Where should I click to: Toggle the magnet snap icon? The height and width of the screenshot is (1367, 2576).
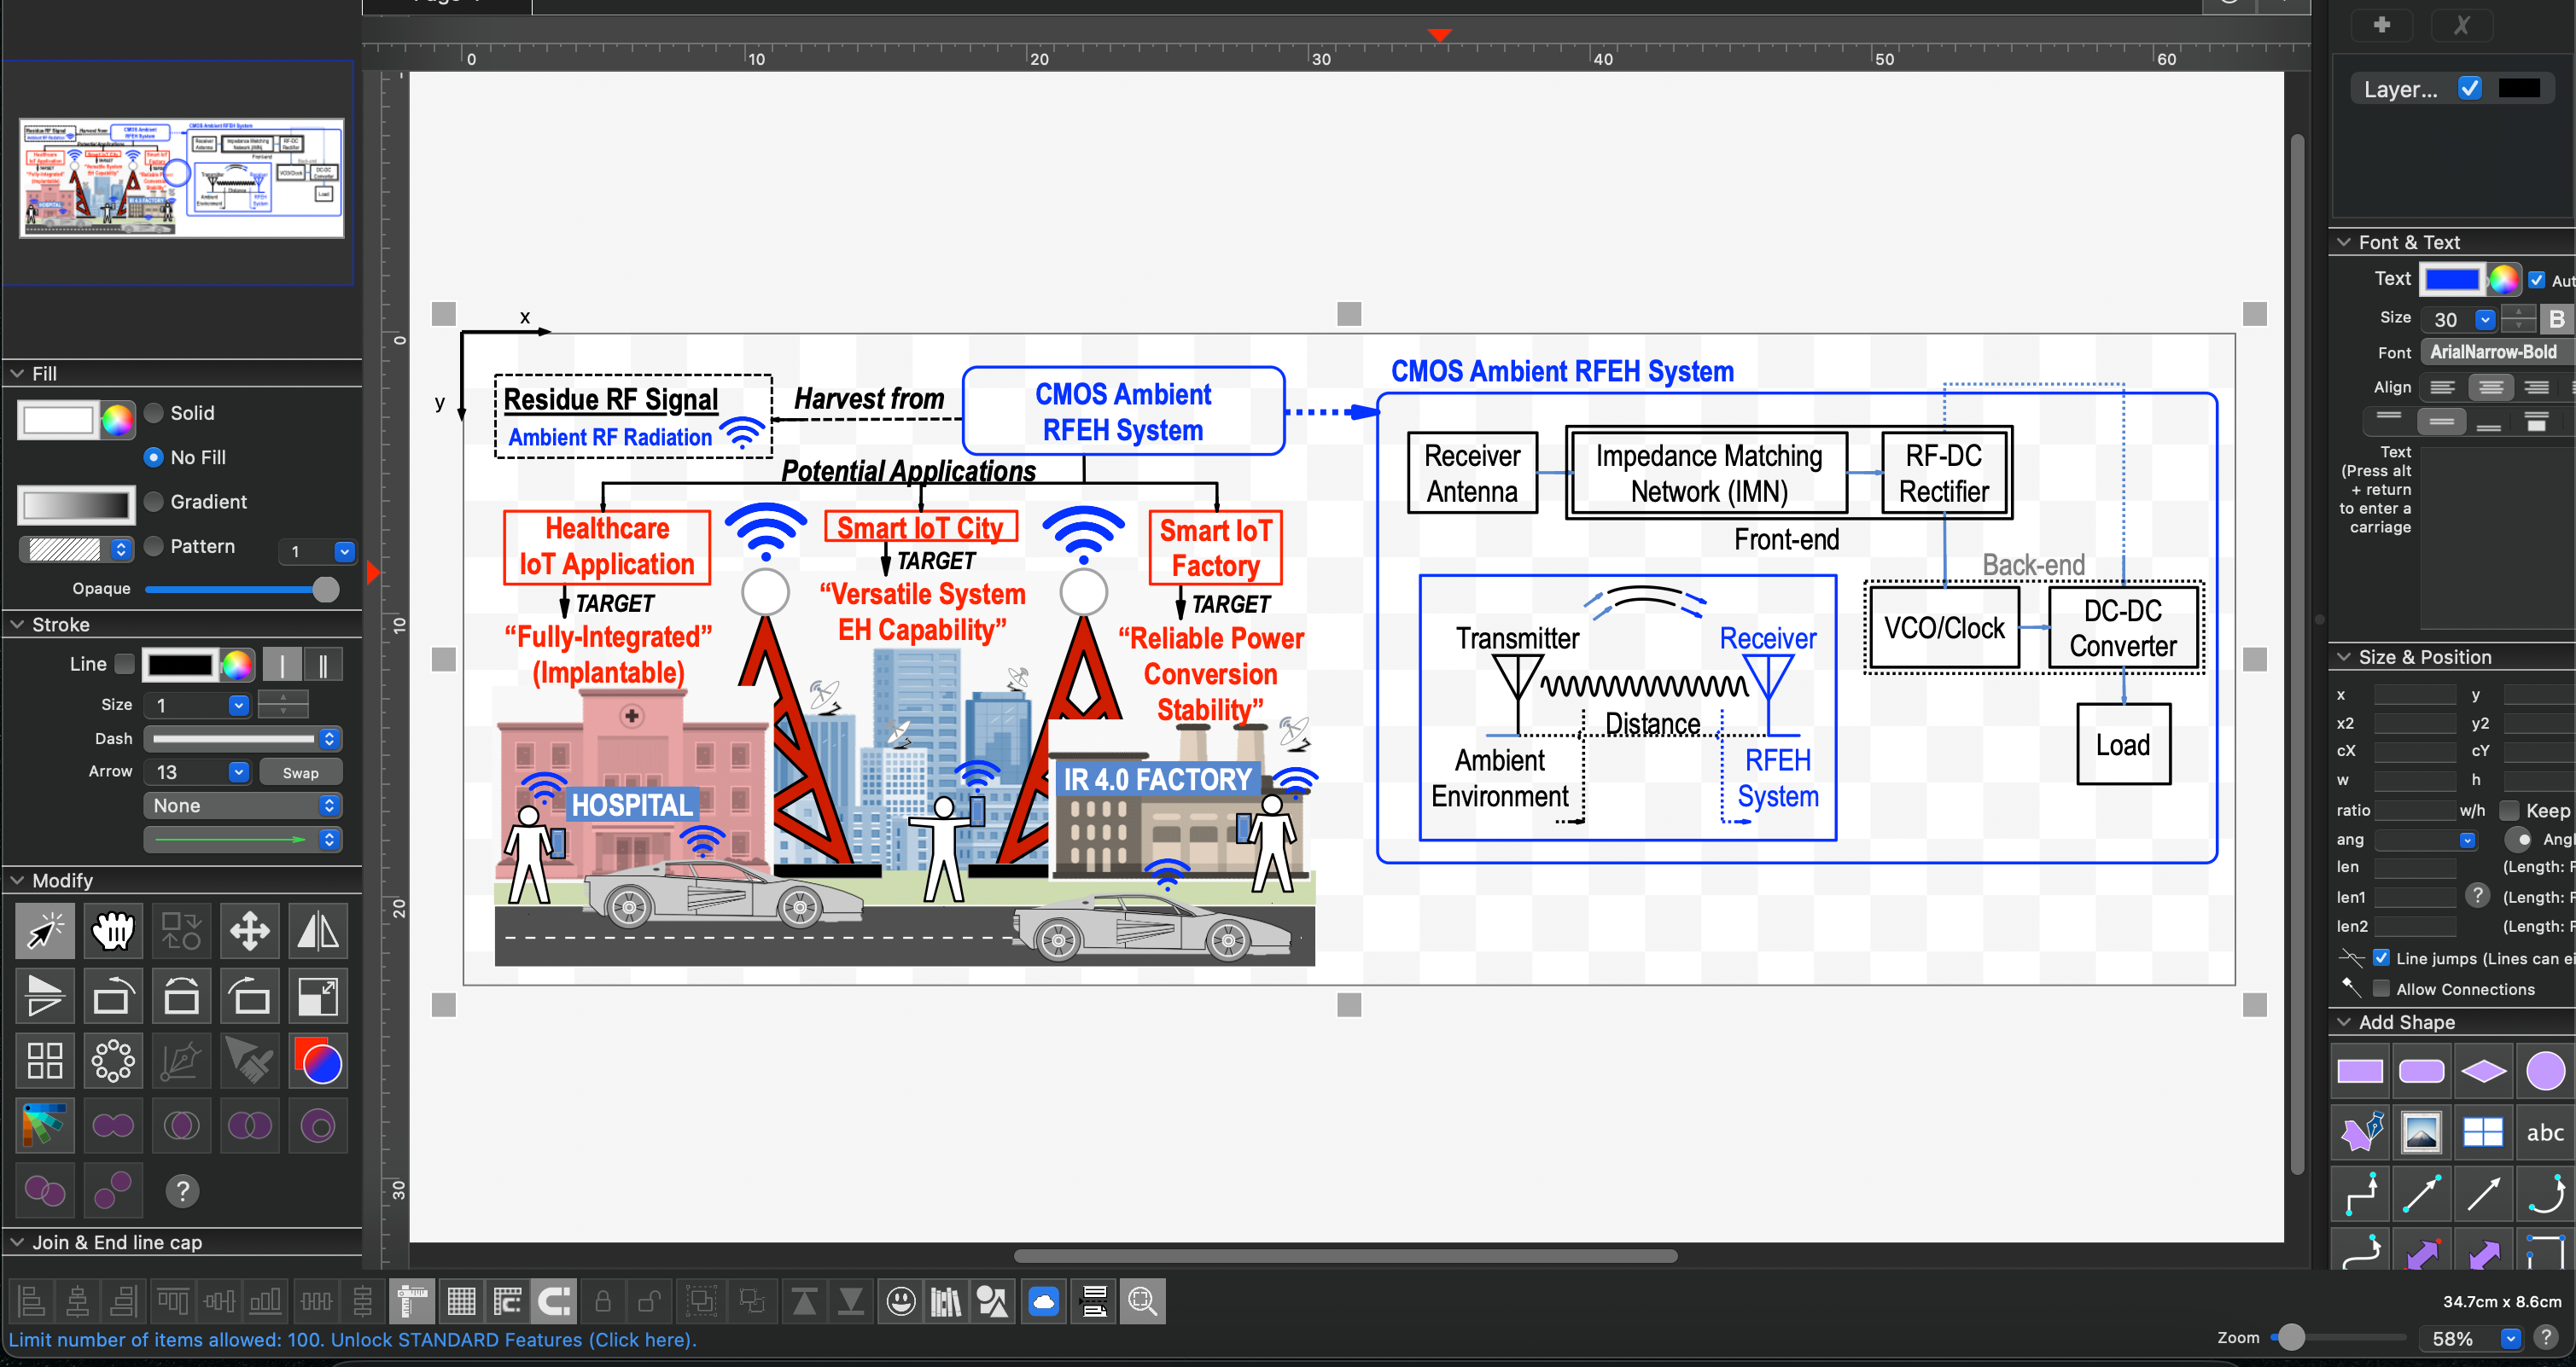[x=554, y=1301]
